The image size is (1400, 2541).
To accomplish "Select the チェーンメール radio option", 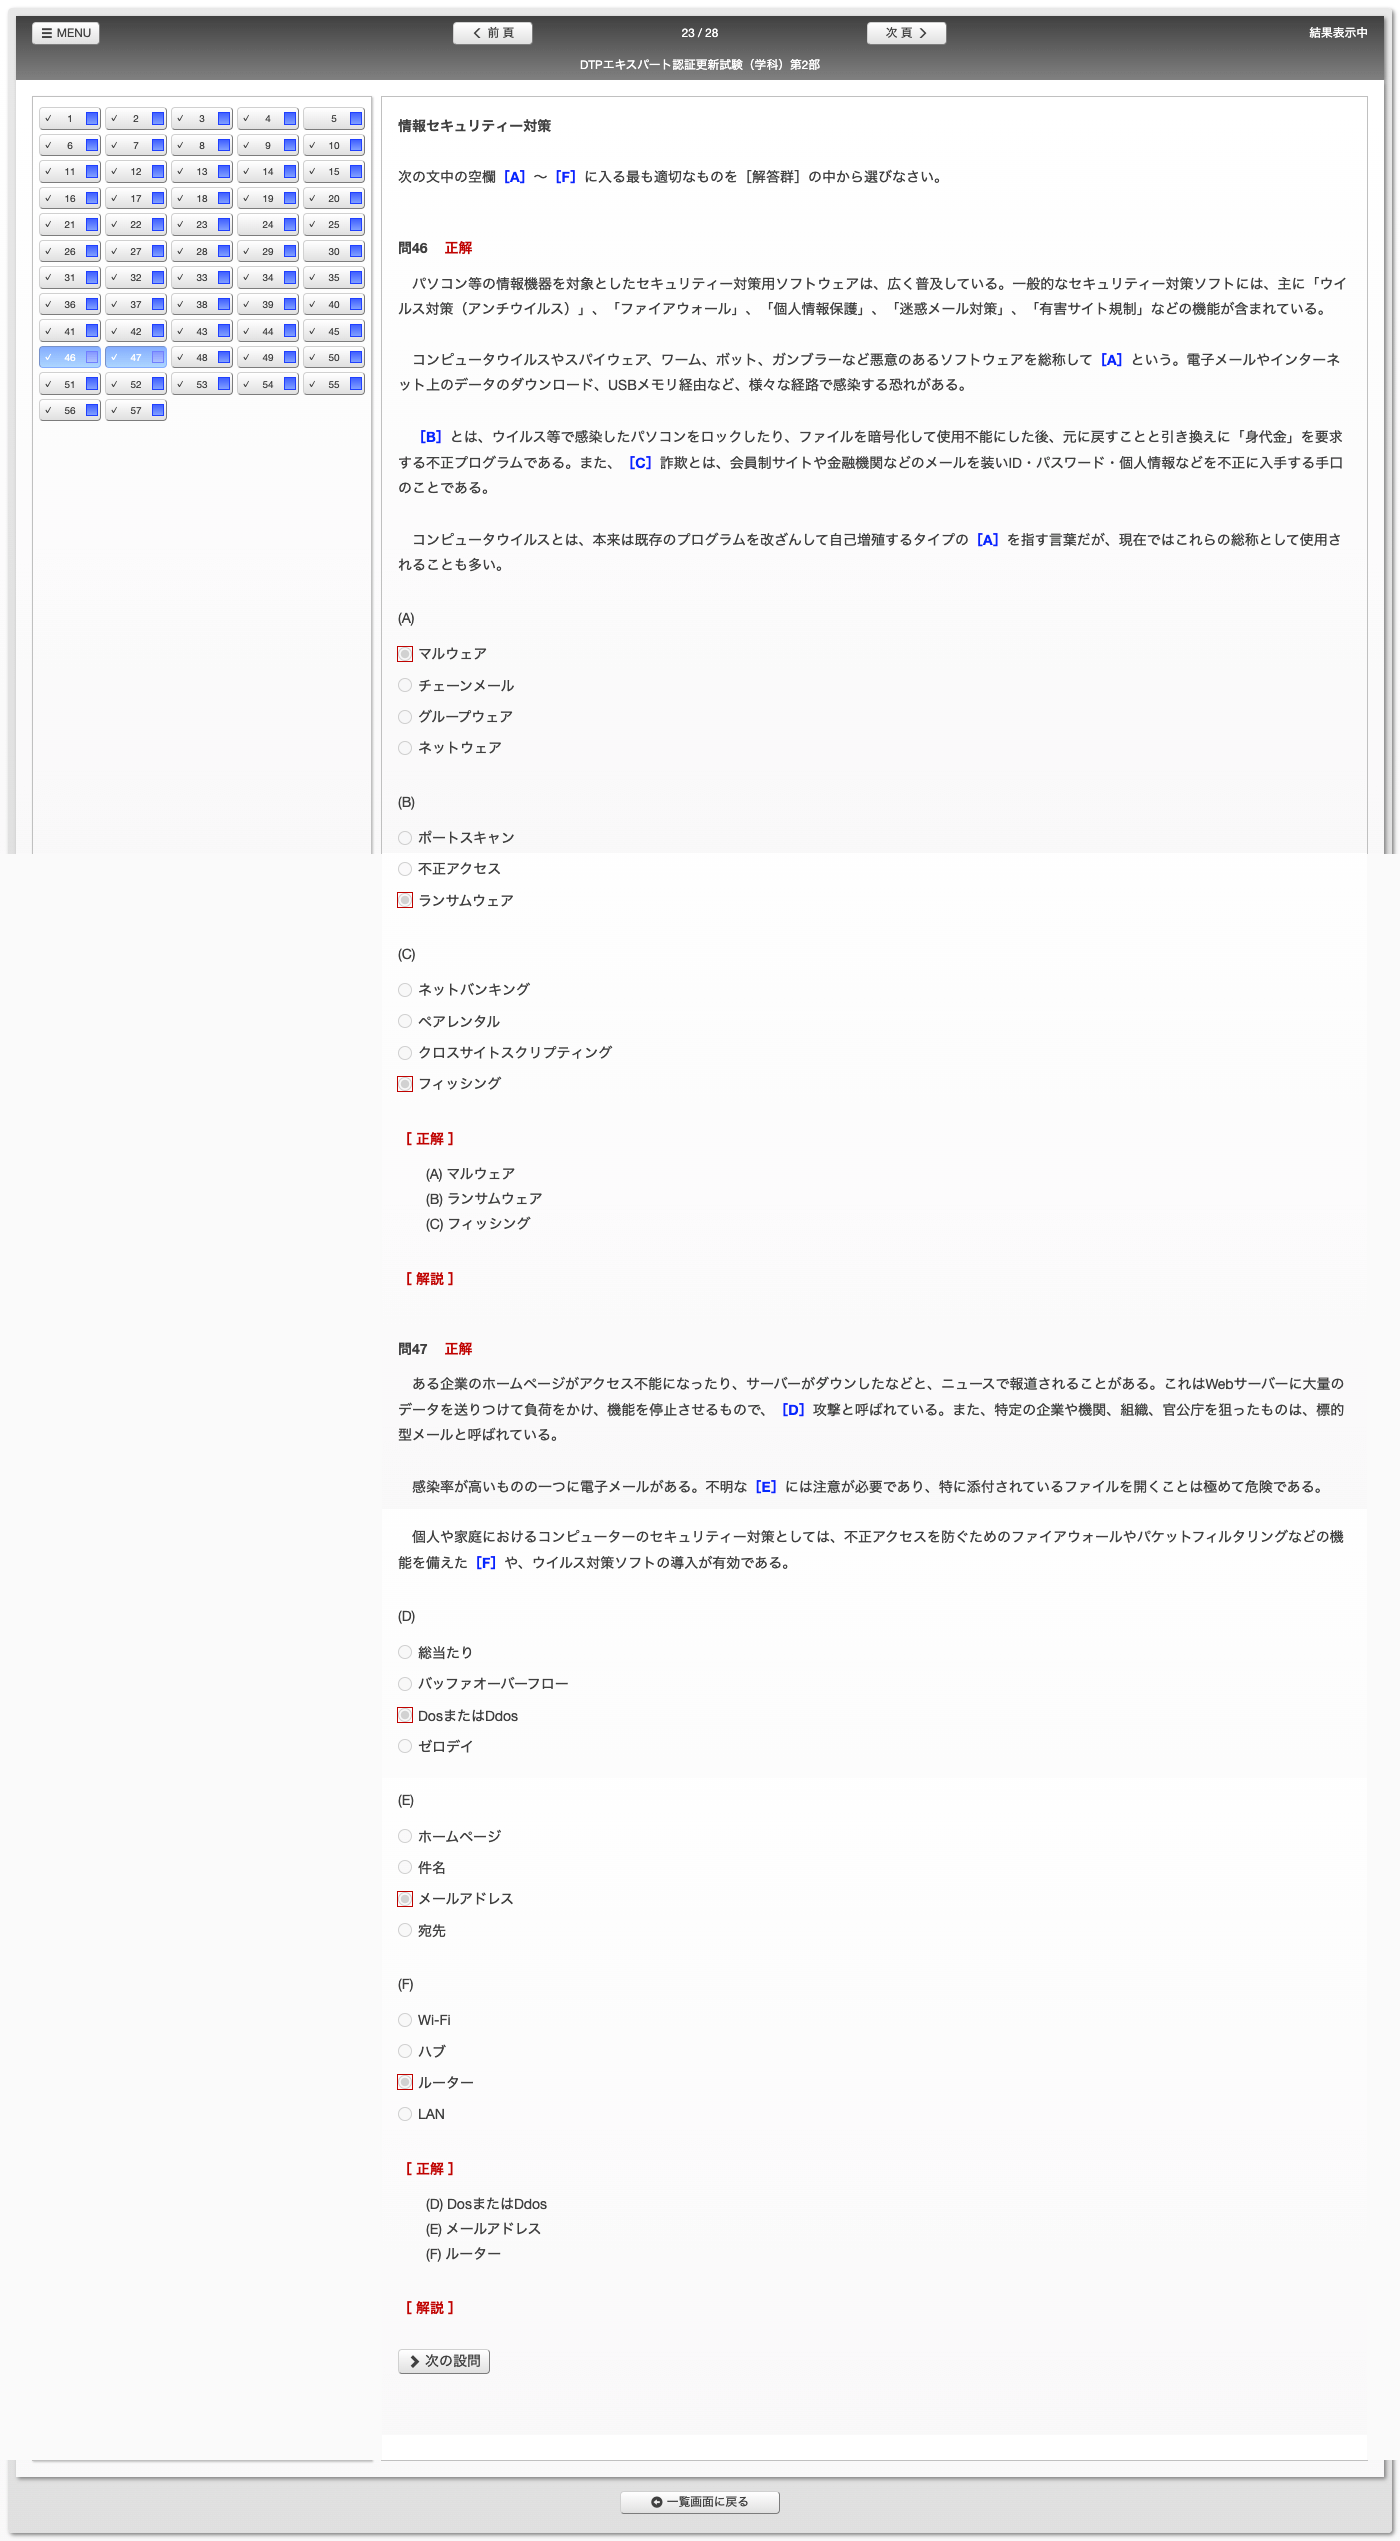I will [x=405, y=686].
